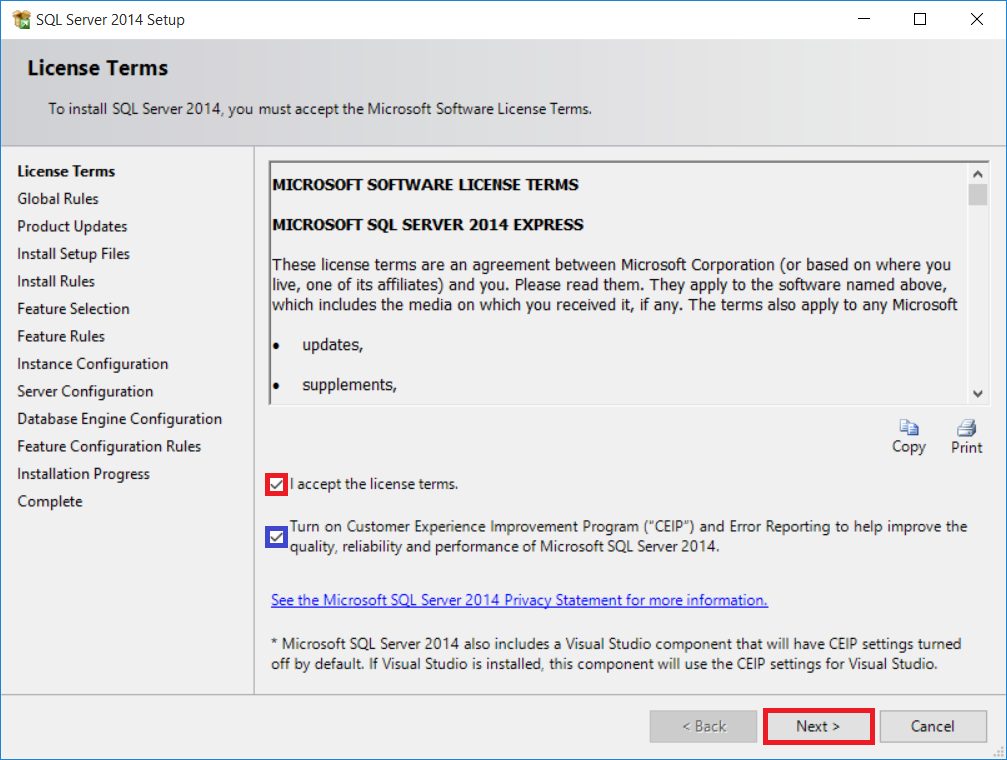Click the Cancel button
Screen dimensions: 1007x760
coord(933,727)
